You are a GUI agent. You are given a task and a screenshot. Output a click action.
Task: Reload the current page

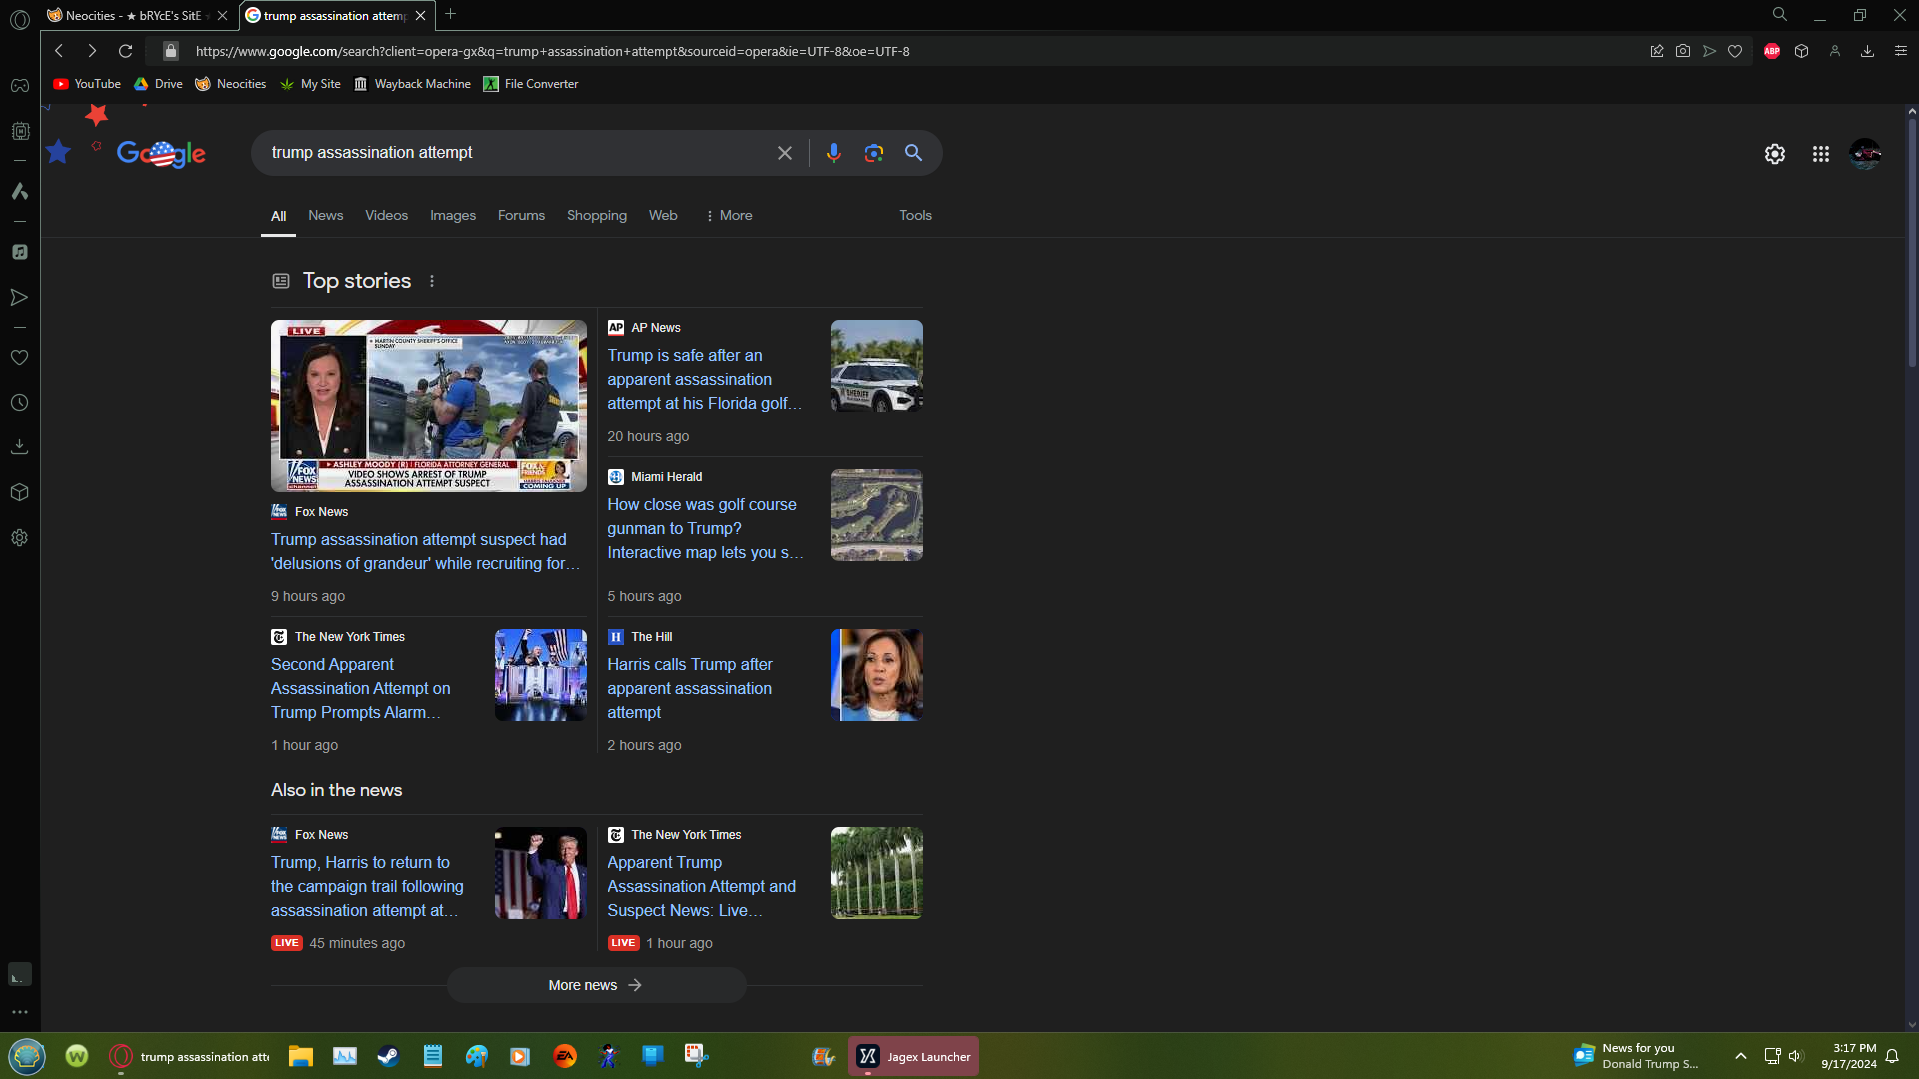tap(125, 51)
